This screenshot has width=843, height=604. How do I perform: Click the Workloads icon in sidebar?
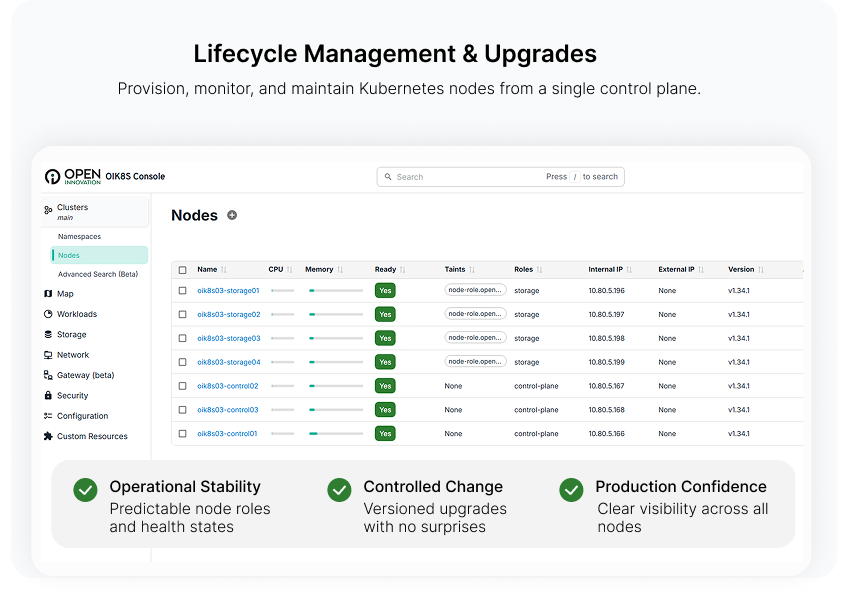click(x=48, y=314)
